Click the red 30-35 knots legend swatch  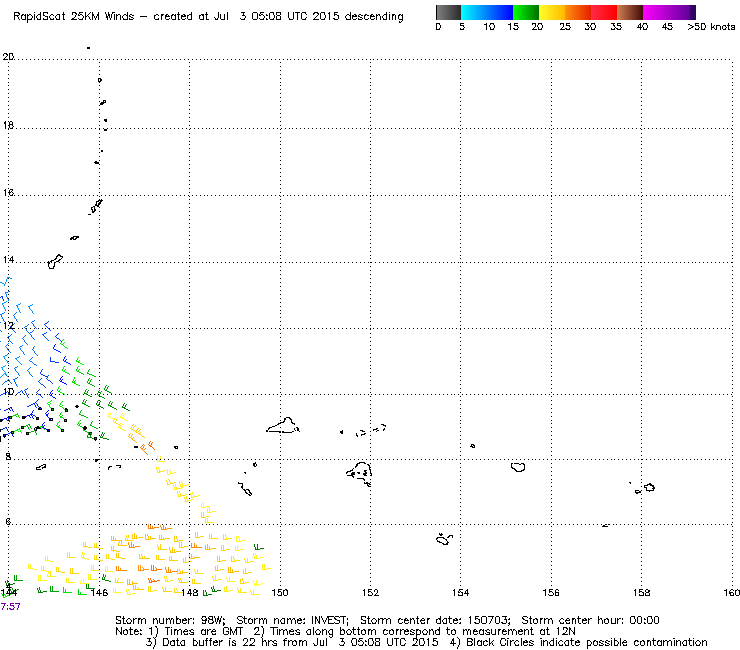tap(604, 12)
